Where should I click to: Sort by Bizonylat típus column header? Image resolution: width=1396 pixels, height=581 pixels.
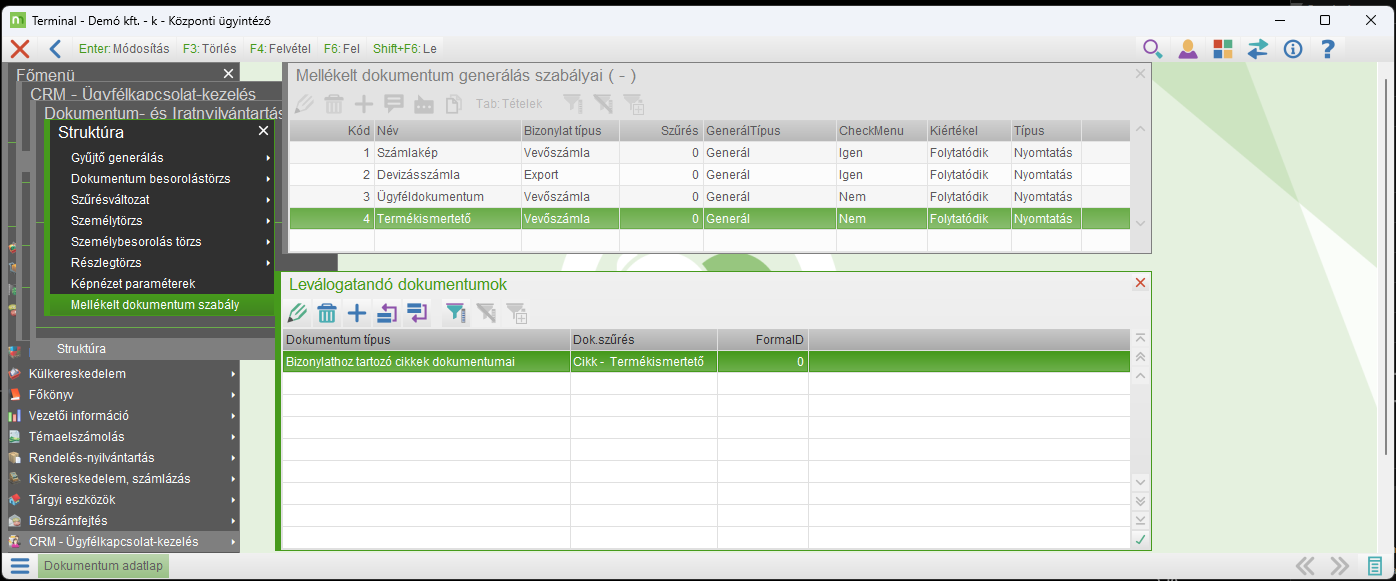click(x=570, y=131)
